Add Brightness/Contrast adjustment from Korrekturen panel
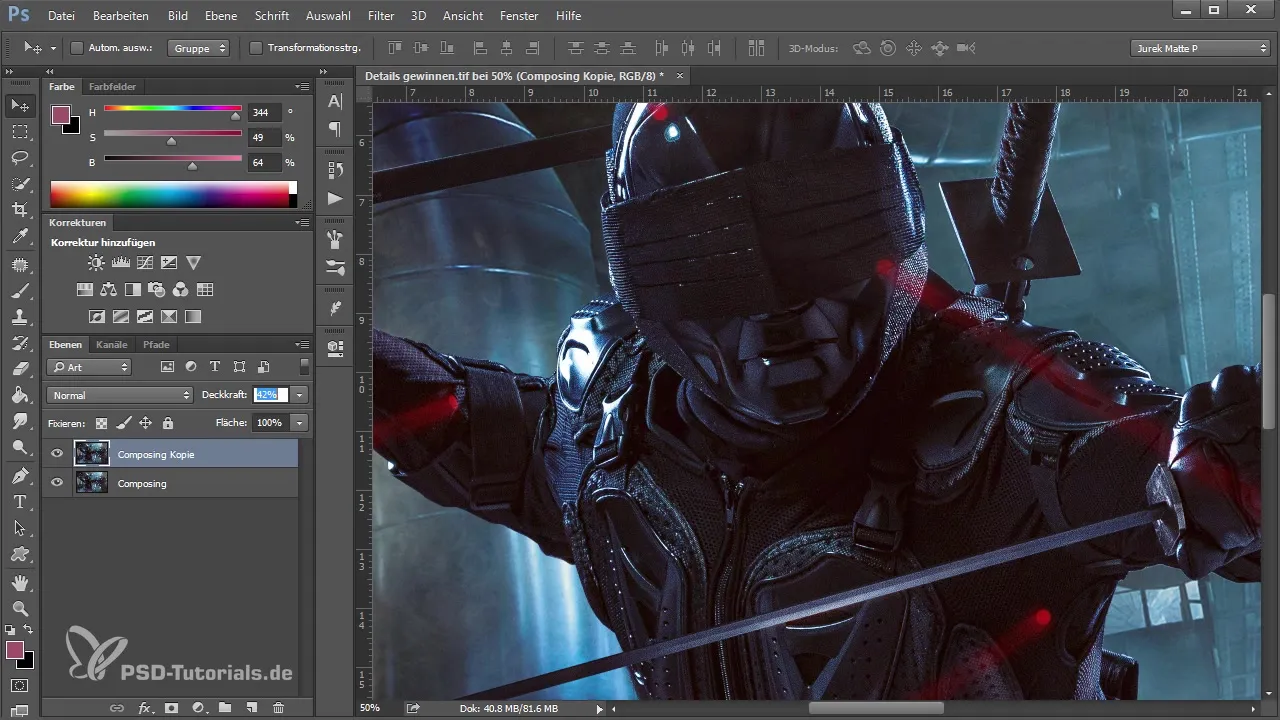Screen dimensions: 1280x720 96,263
